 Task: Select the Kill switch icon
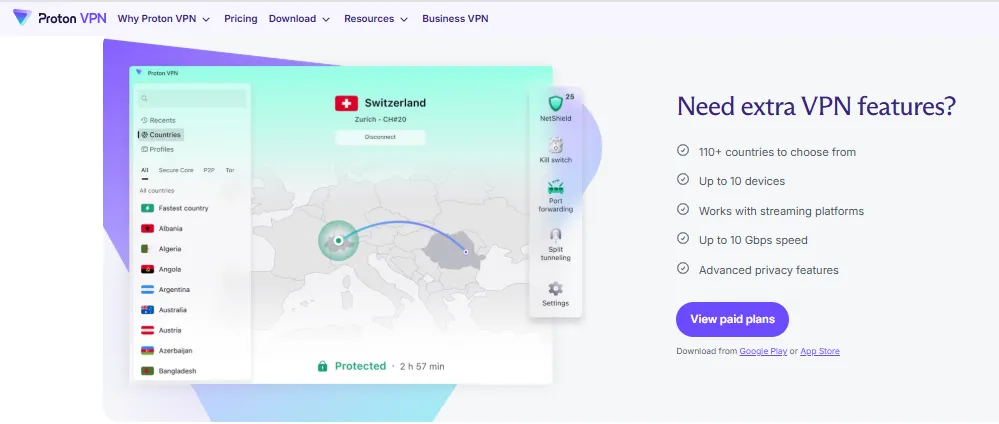(556, 145)
